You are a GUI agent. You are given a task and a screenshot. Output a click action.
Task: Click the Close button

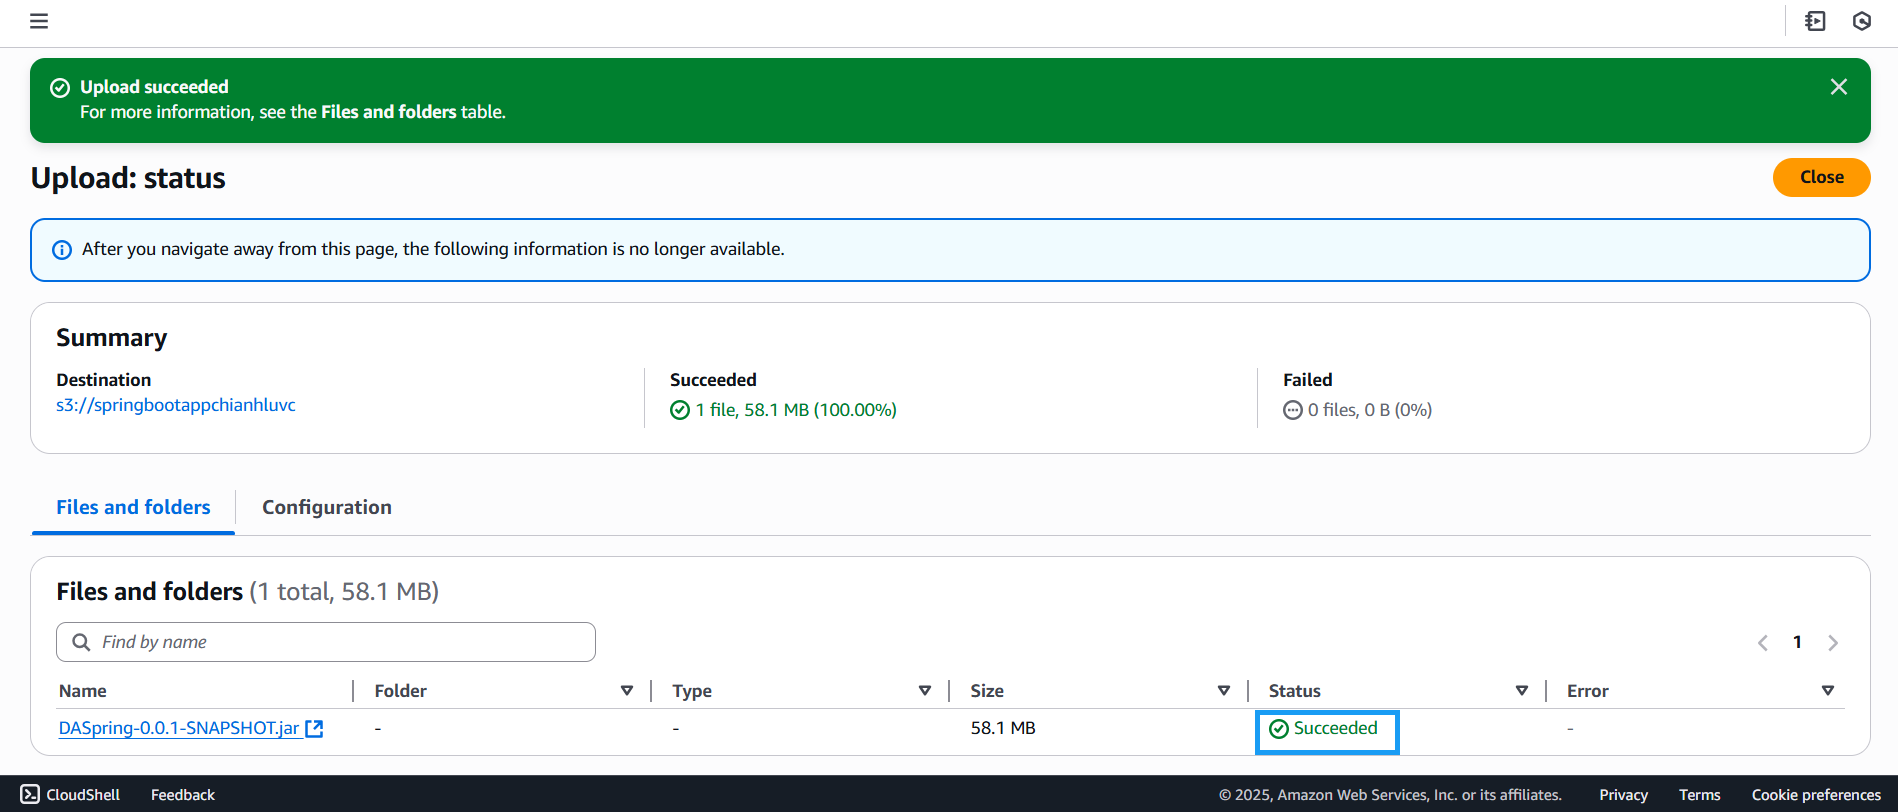tap(1821, 177)
